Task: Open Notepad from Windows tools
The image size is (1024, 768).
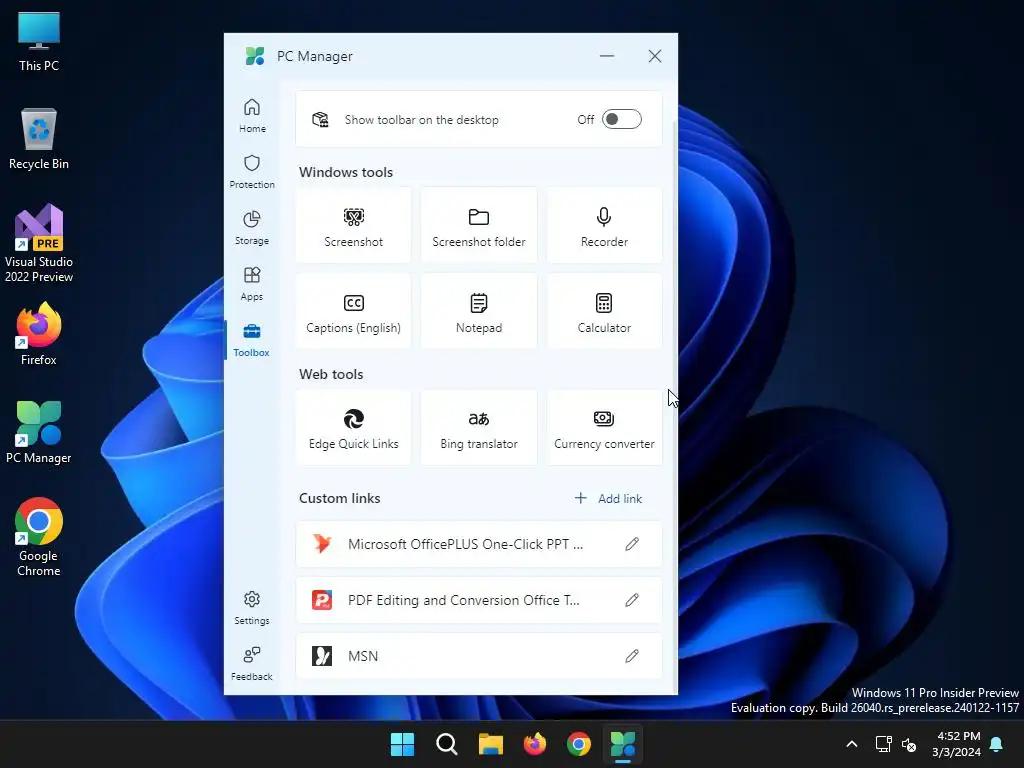Action: 479,312
